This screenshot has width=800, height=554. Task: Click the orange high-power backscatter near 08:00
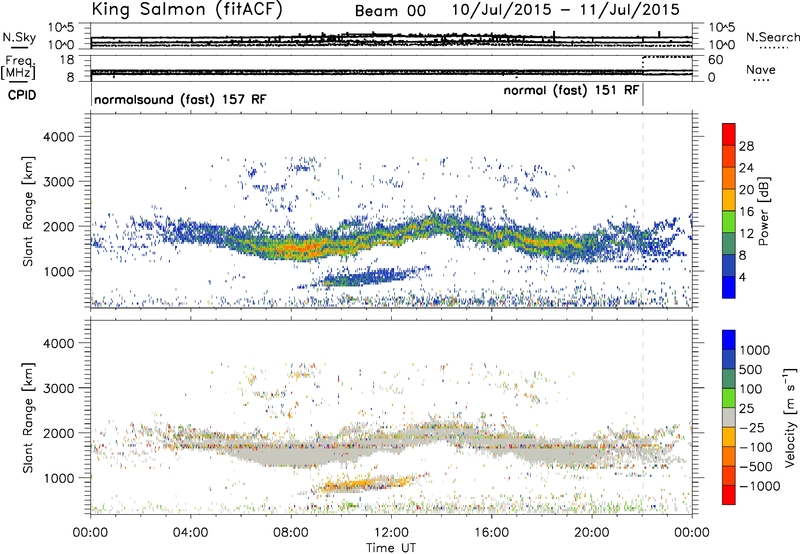pyautogui.click(x=298, y=249)
